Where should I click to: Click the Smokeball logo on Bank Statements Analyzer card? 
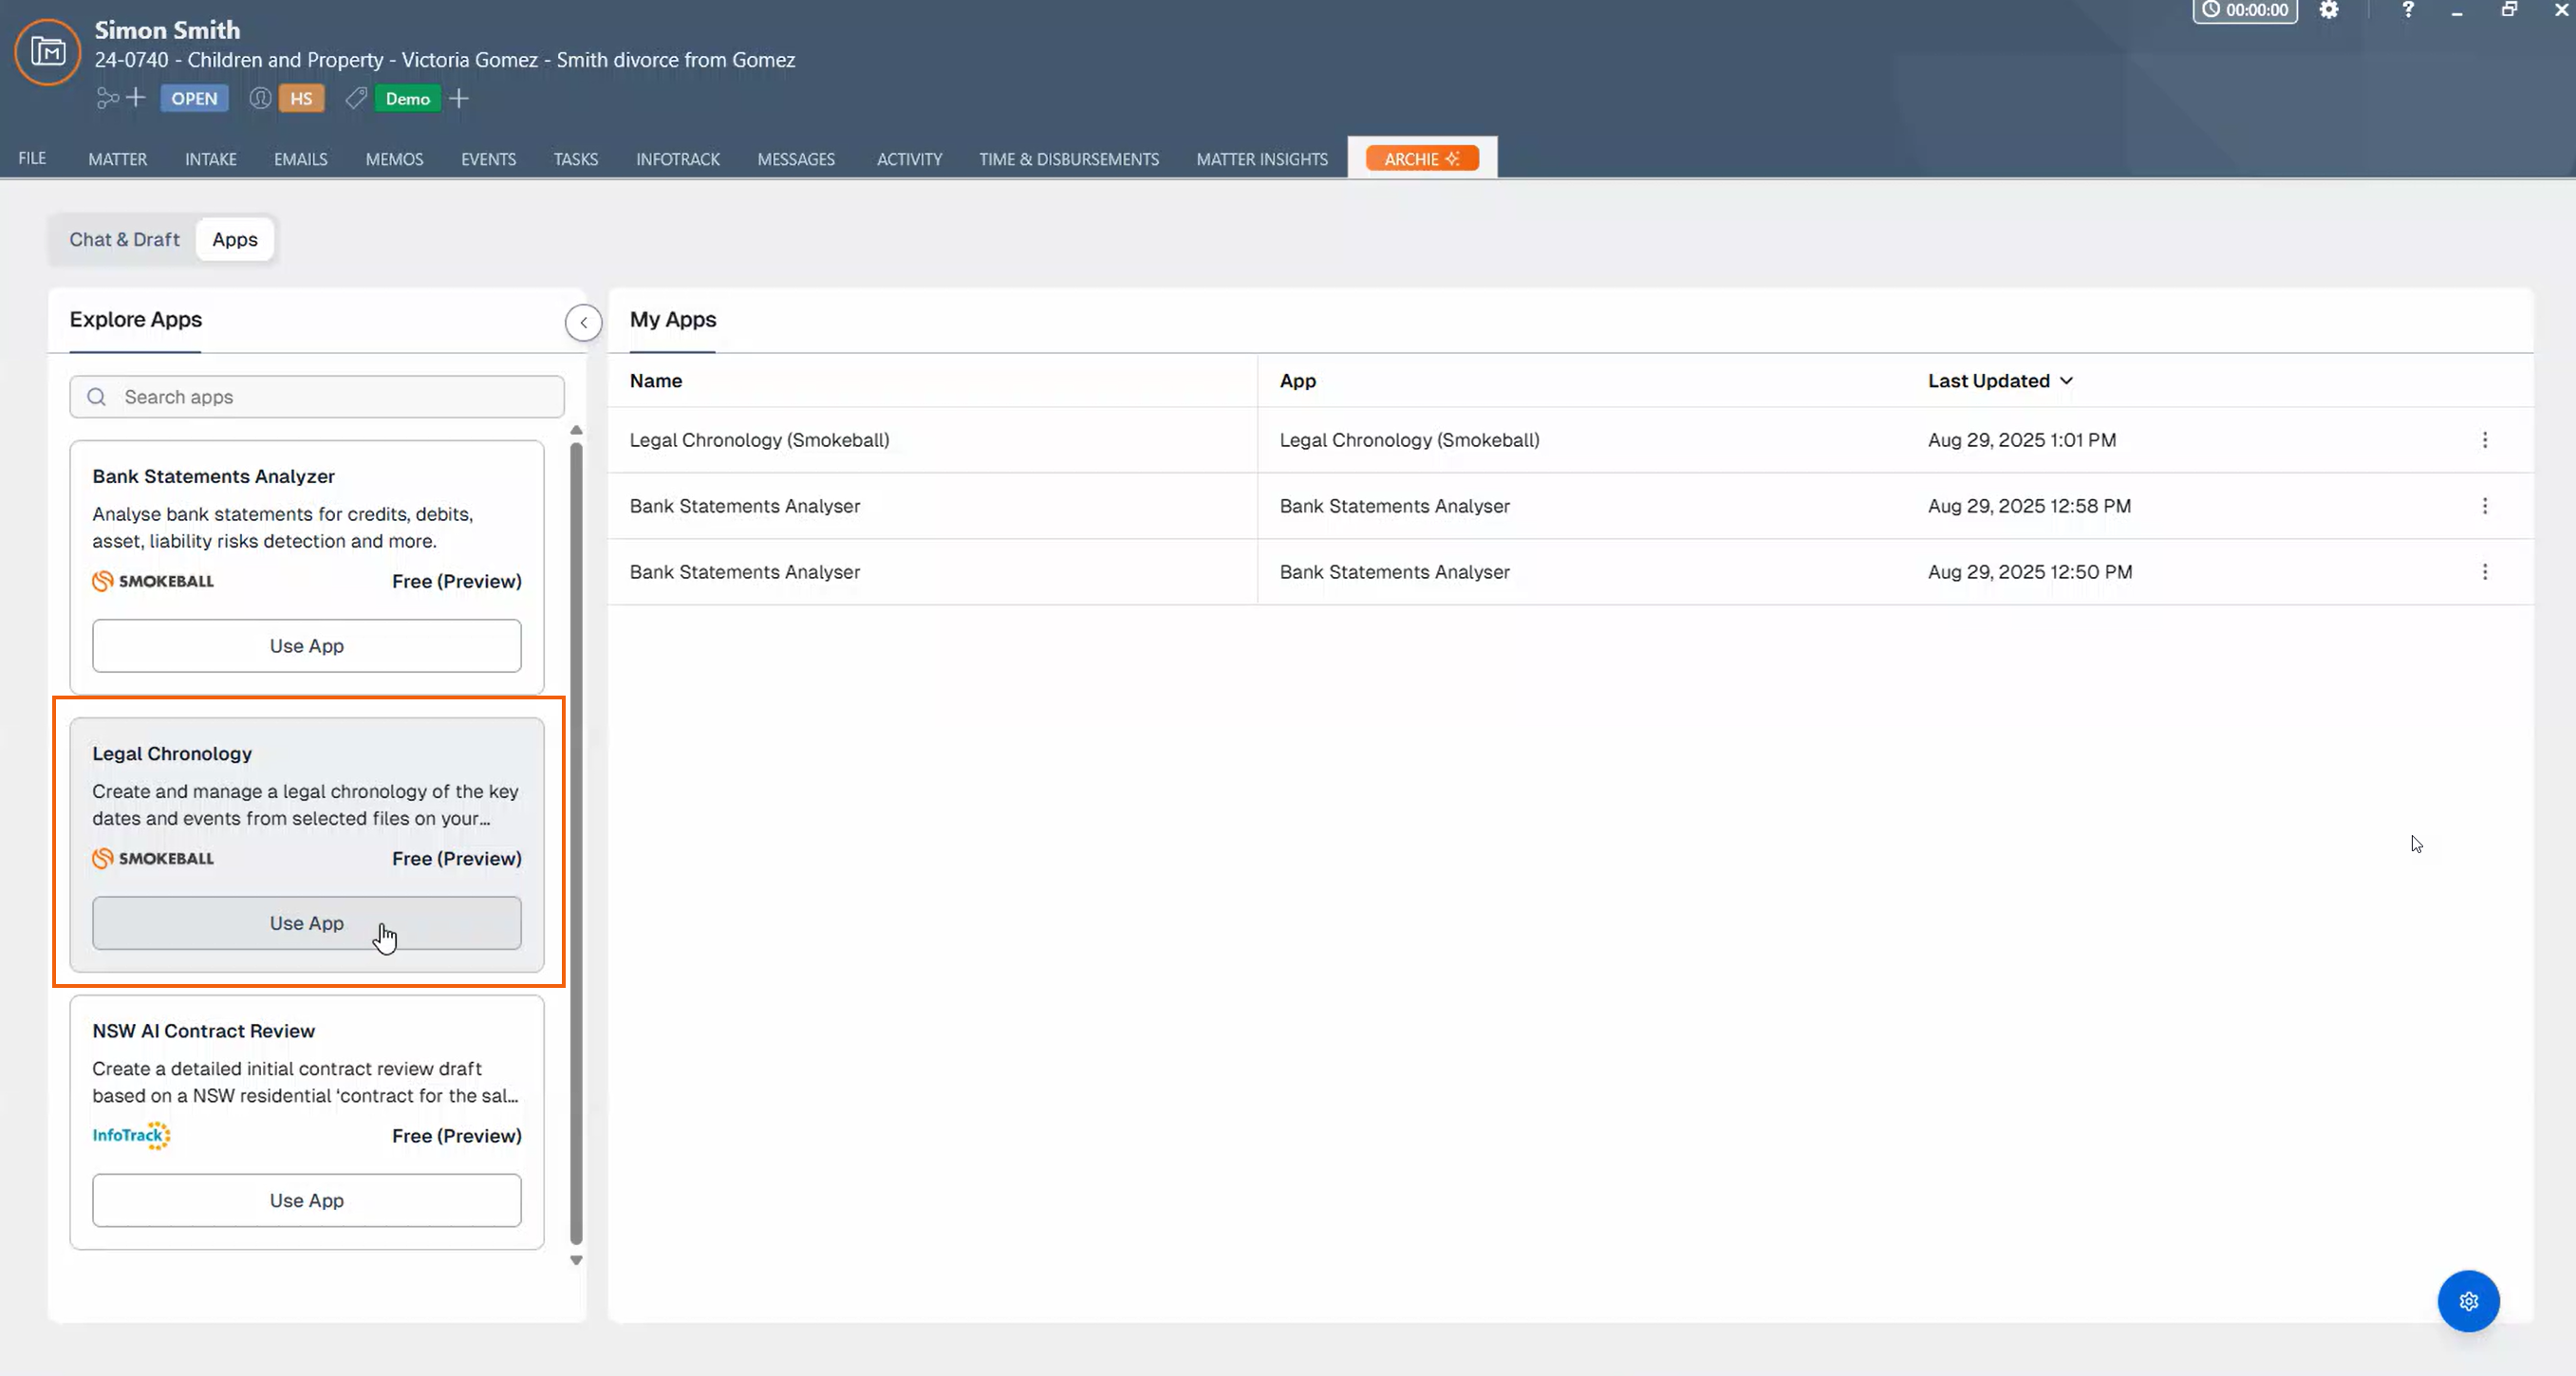point(153,581)
